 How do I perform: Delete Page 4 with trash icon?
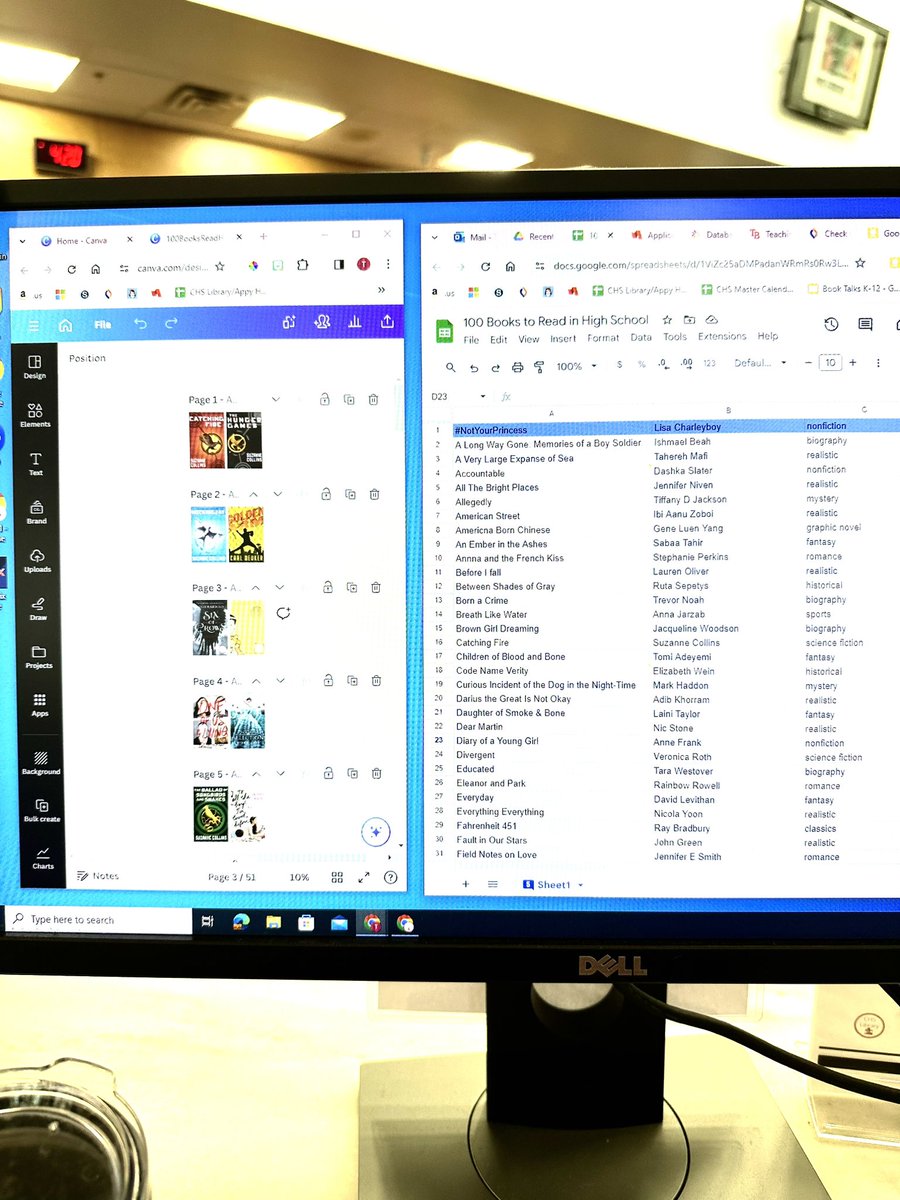(x=376, y=681)
